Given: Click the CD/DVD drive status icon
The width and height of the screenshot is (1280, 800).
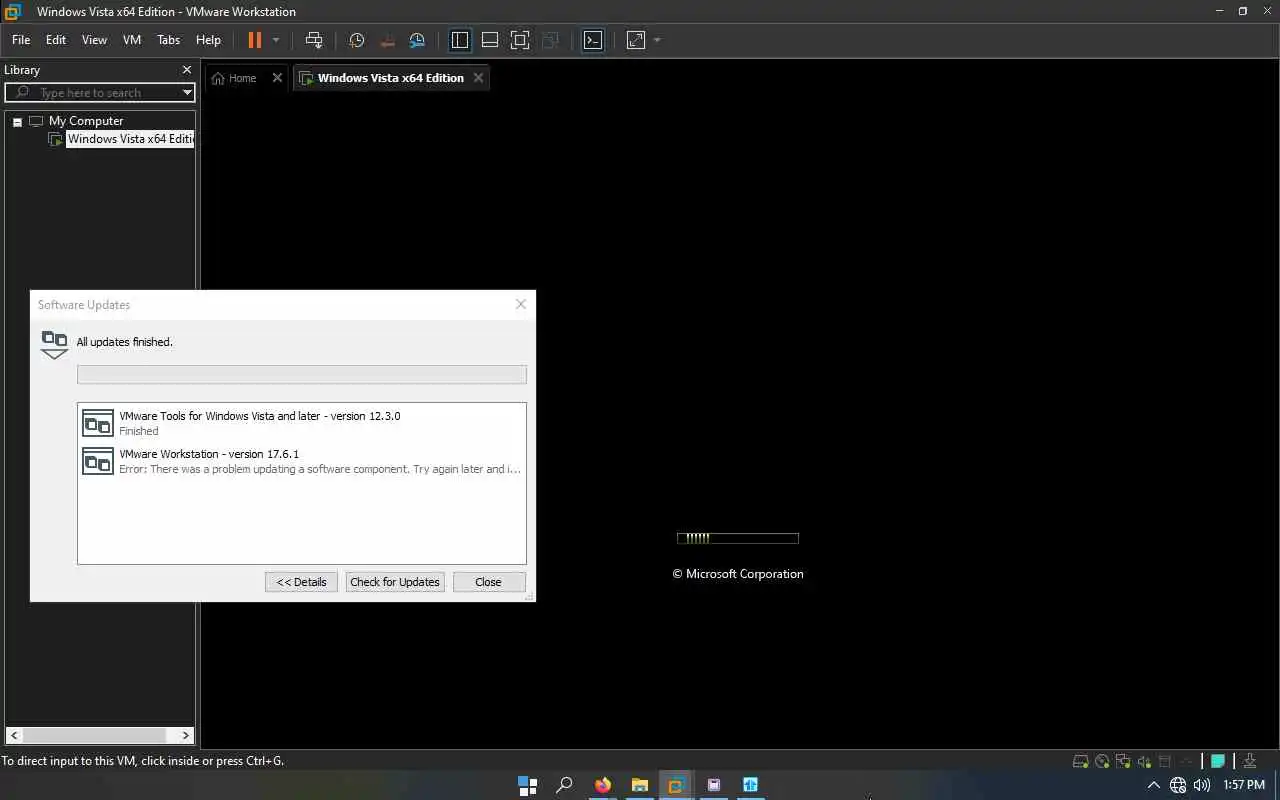Looking at the screenshot, I should 1102,761.
